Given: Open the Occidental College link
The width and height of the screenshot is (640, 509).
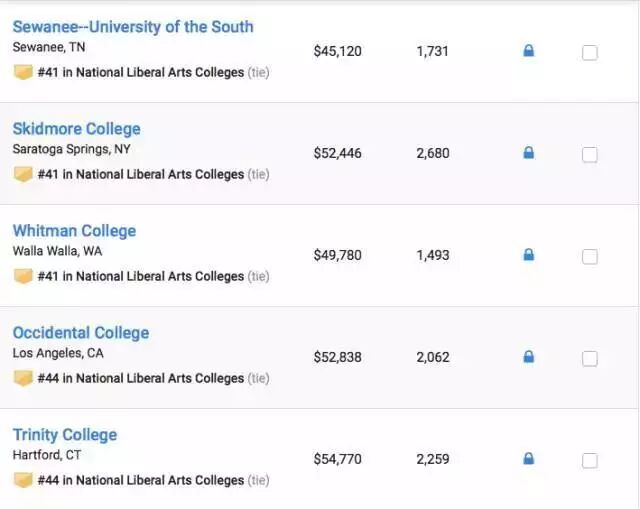Looking at the screenshot, I should (80, 332).
